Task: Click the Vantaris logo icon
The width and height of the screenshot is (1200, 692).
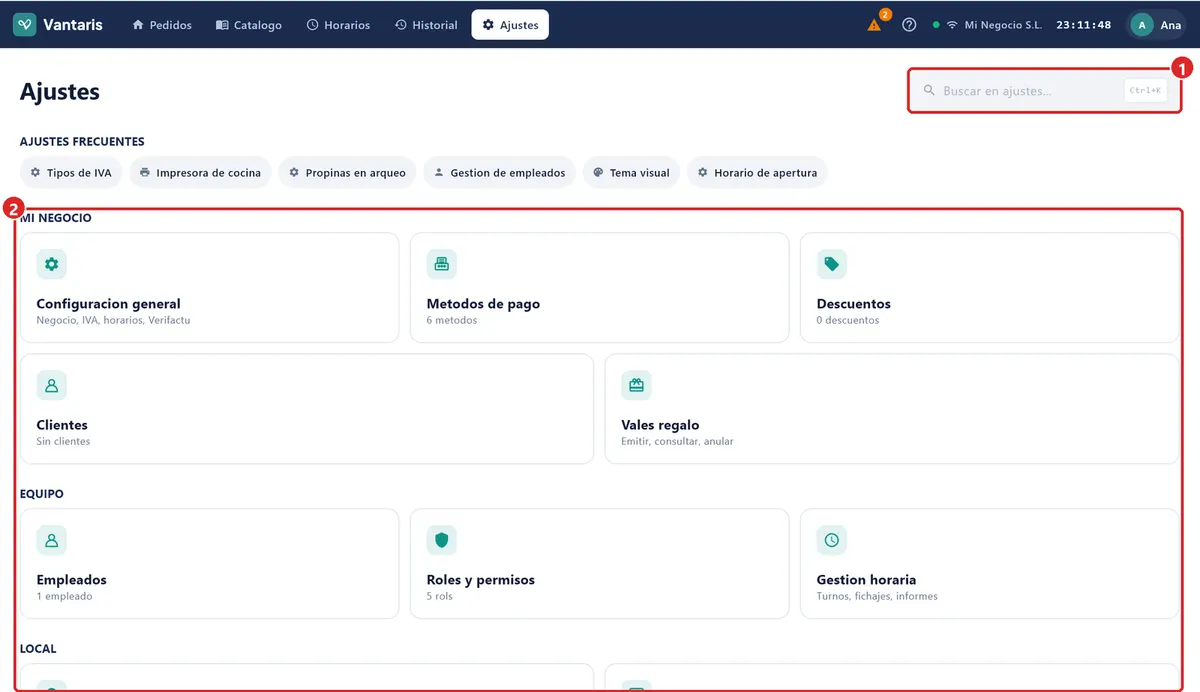Action: [x=25, y=25]
